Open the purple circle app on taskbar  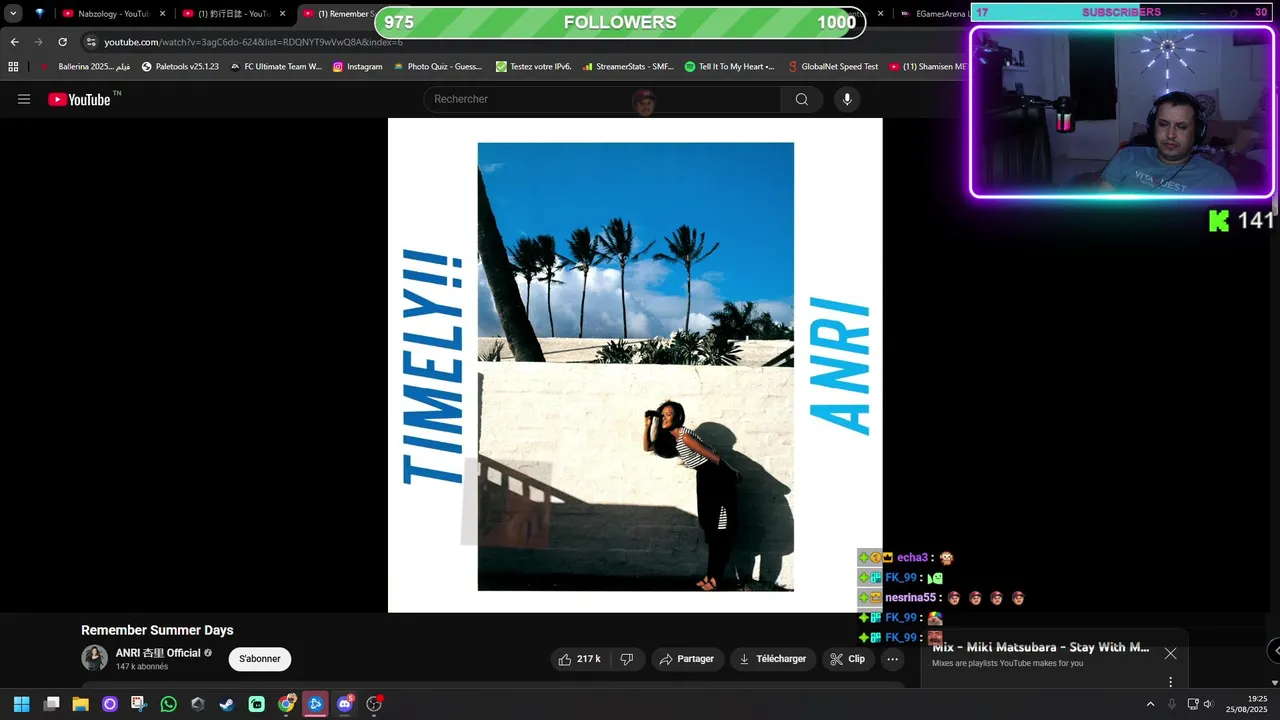click(110, 704)
